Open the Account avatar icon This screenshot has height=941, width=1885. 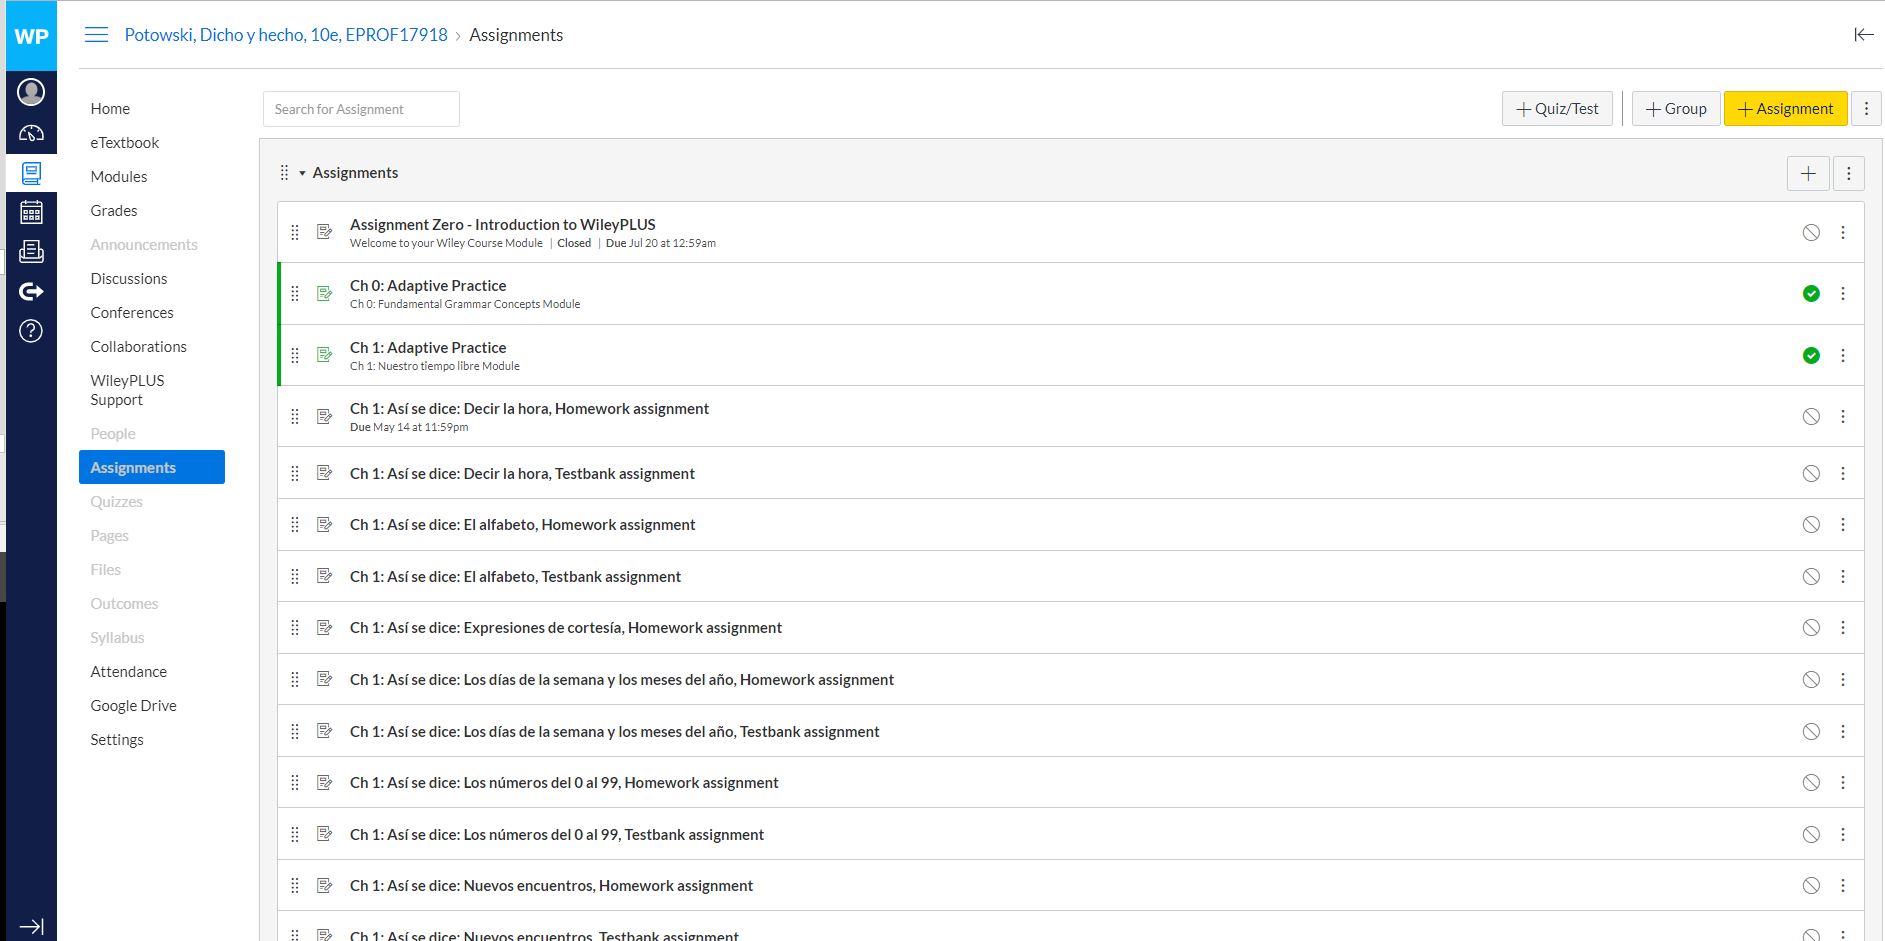pos(31,92)
